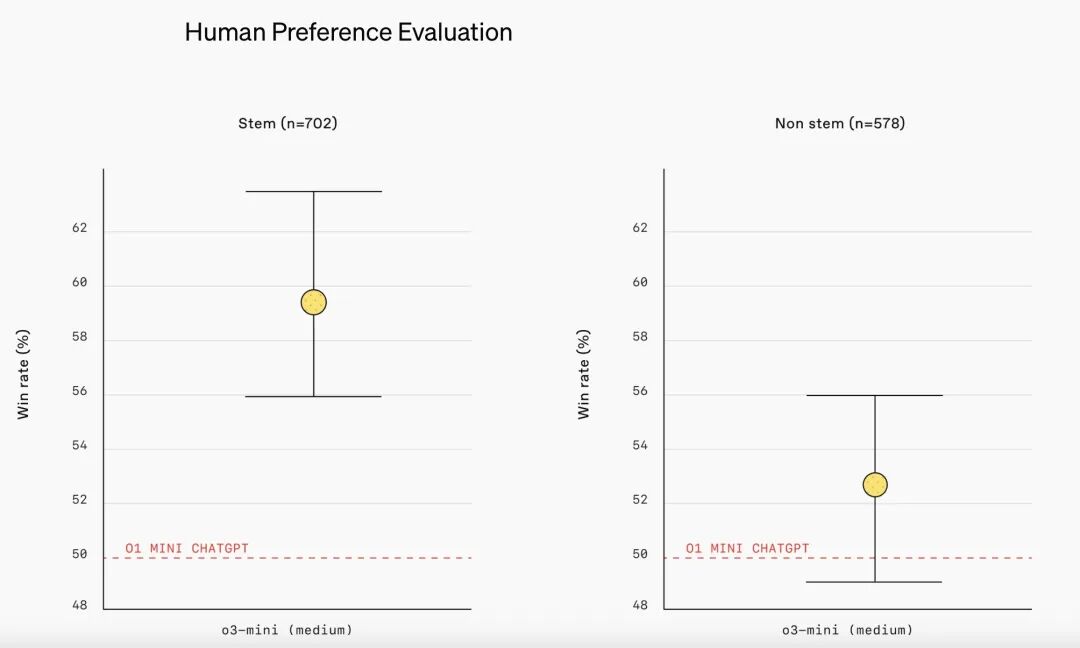Click upper error bar cap of Non stem chart
This screenshot has height=648, width=1080.
(875, 395)
